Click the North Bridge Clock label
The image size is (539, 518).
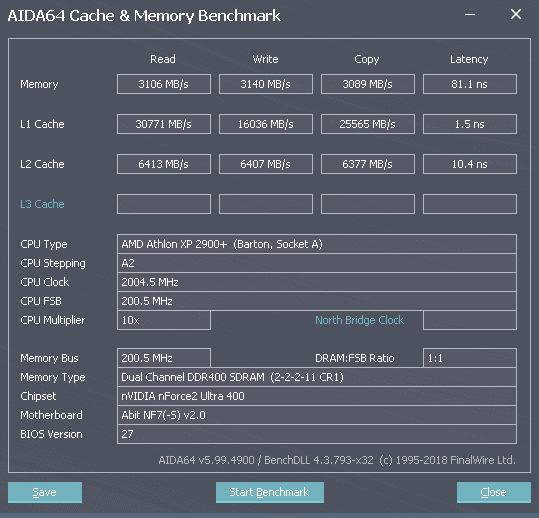pos(360,320)
